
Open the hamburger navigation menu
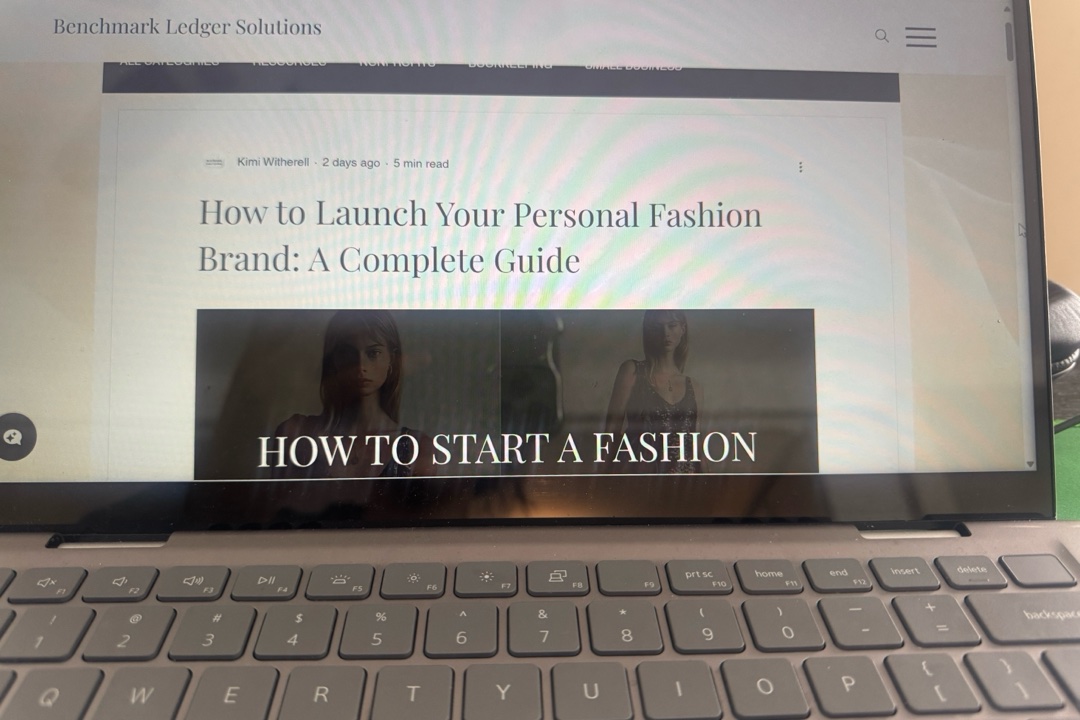(x=920, y=37)
